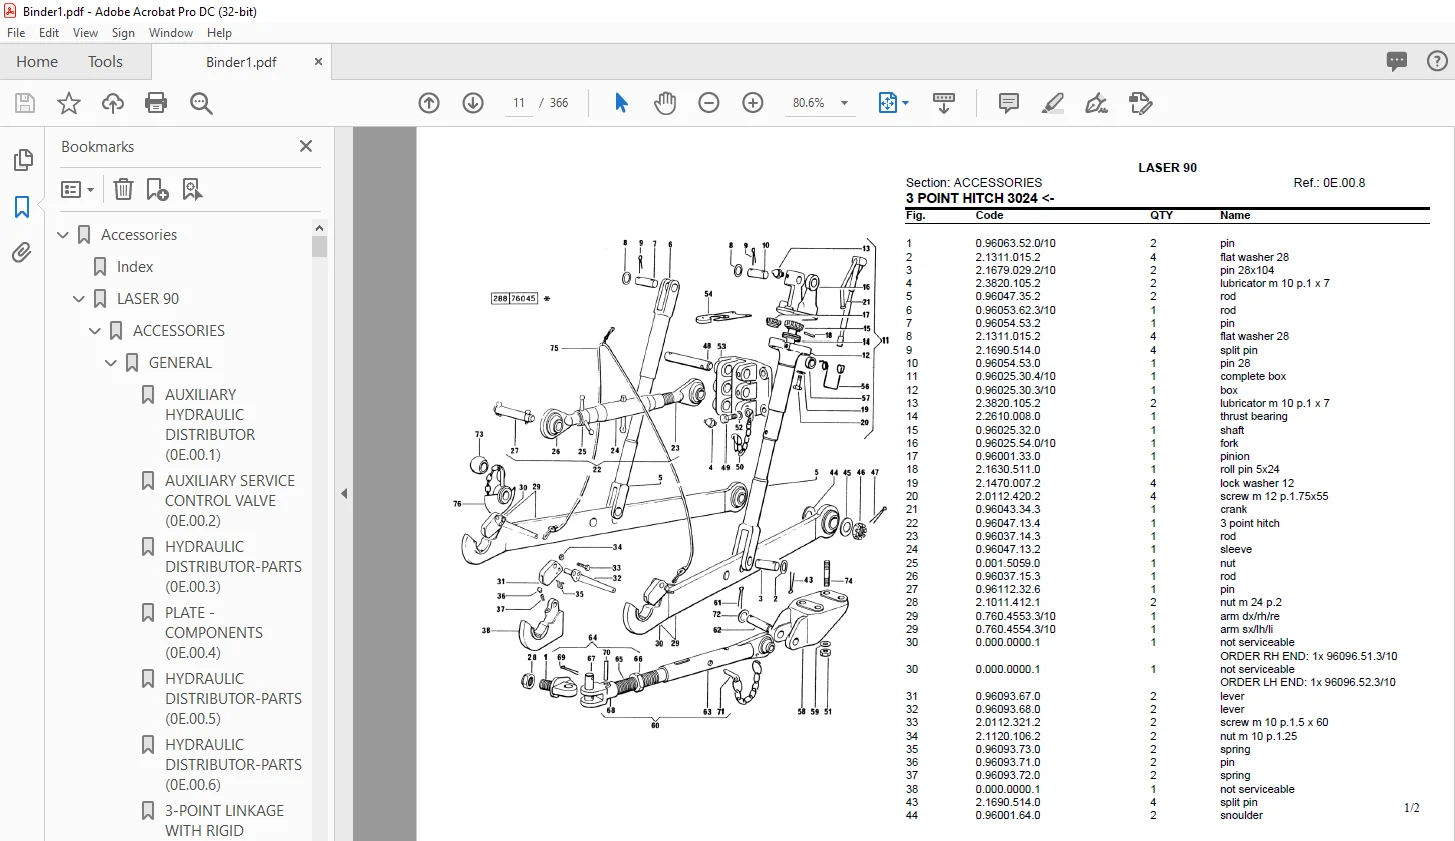Close the Bookmarks panel
The width and height of the screenshot is (1455, 841).
pos(306,146)
